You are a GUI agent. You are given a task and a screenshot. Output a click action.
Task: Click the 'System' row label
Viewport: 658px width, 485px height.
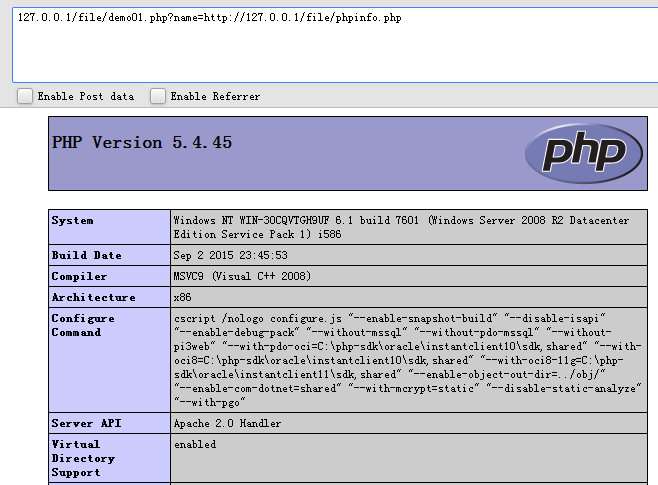pos(73,220)
